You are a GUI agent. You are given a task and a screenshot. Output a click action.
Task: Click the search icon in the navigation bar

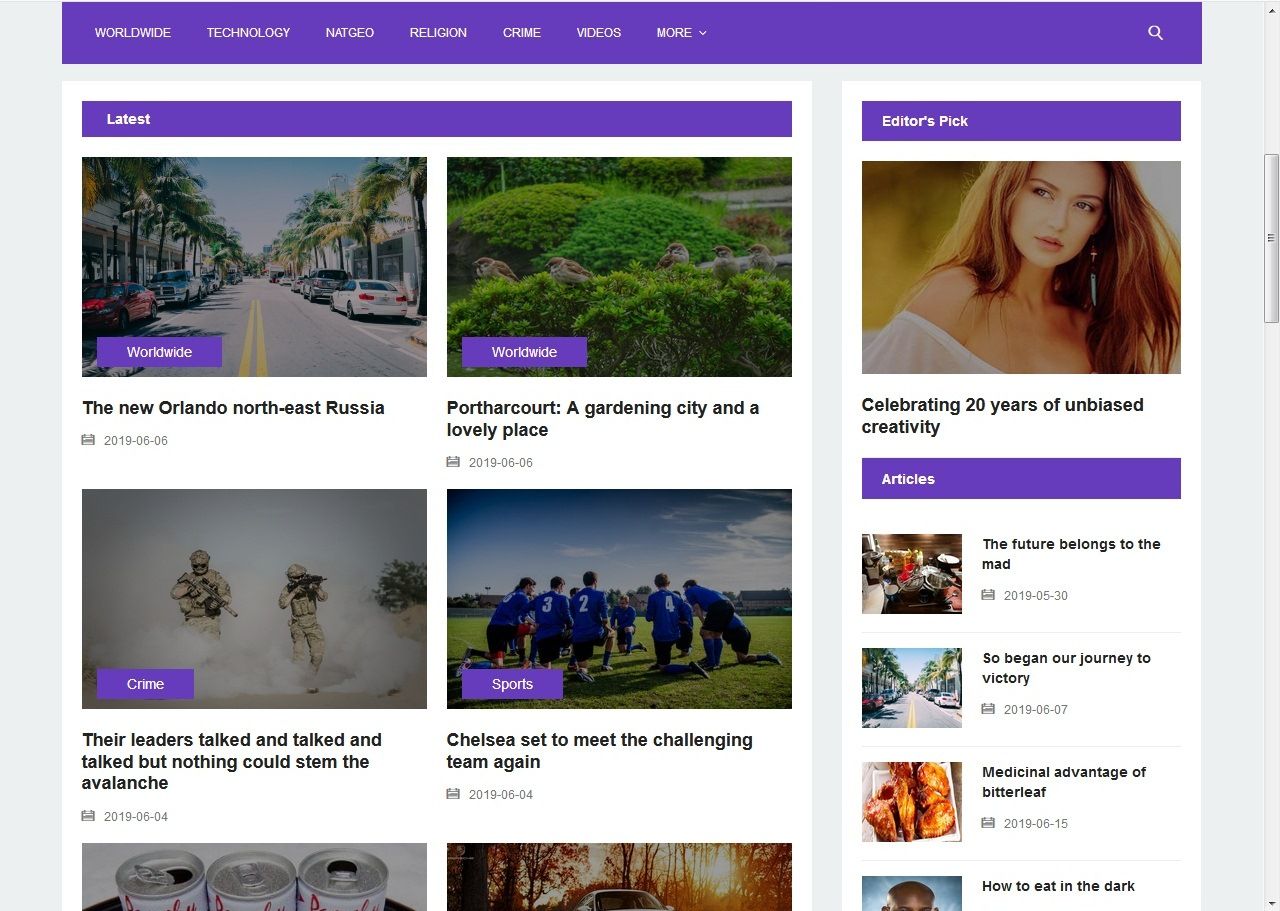pos(1155,32)
